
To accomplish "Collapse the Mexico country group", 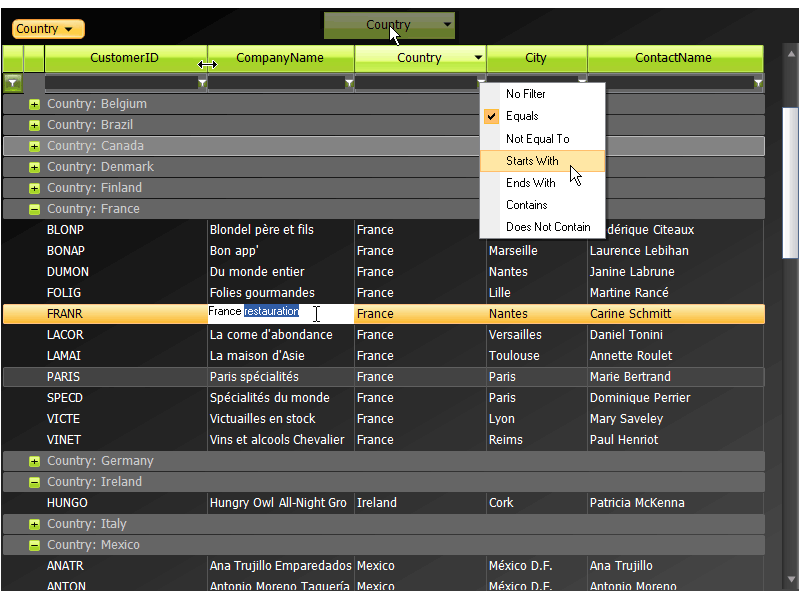I will tap(34, 545).
